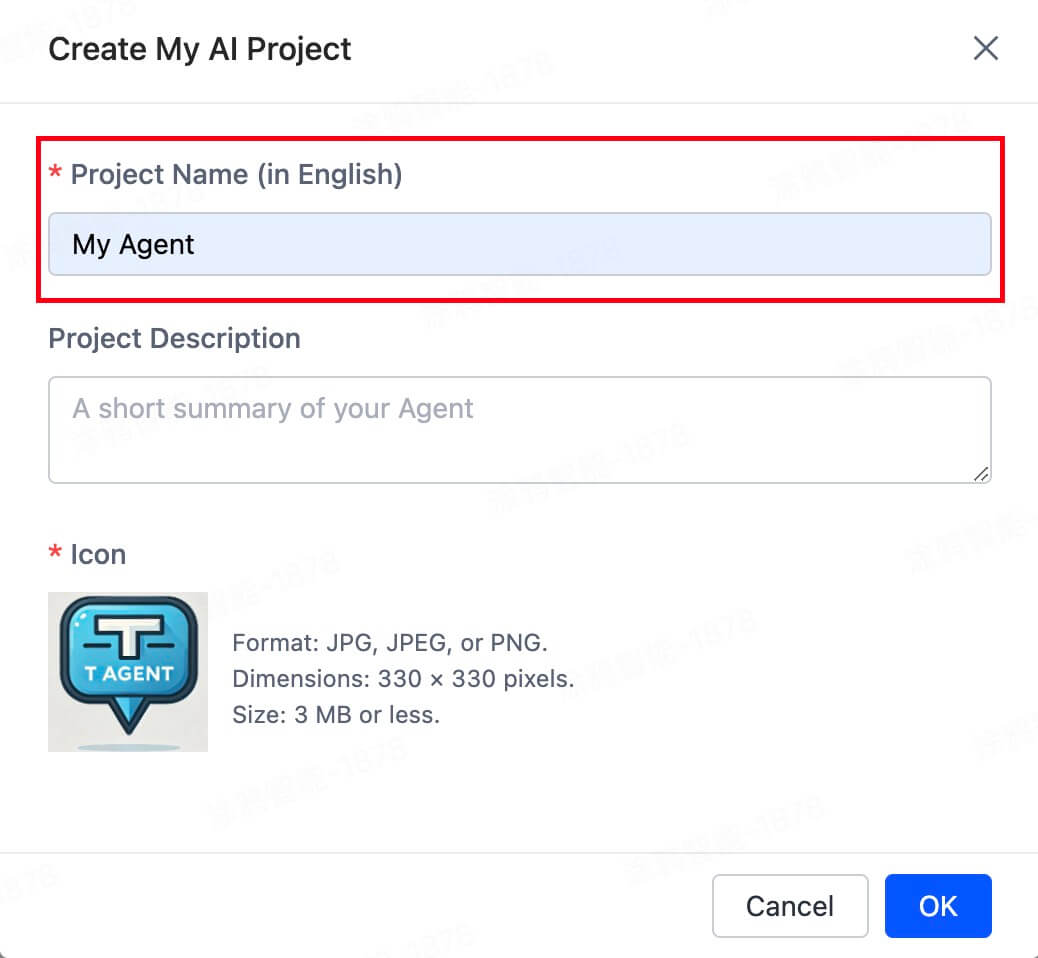Image resolution: width=1038 pixels, height=958 pixels.
Task: Click the 'Size: 3 MB or less.' text
Action: click(336, 715)
